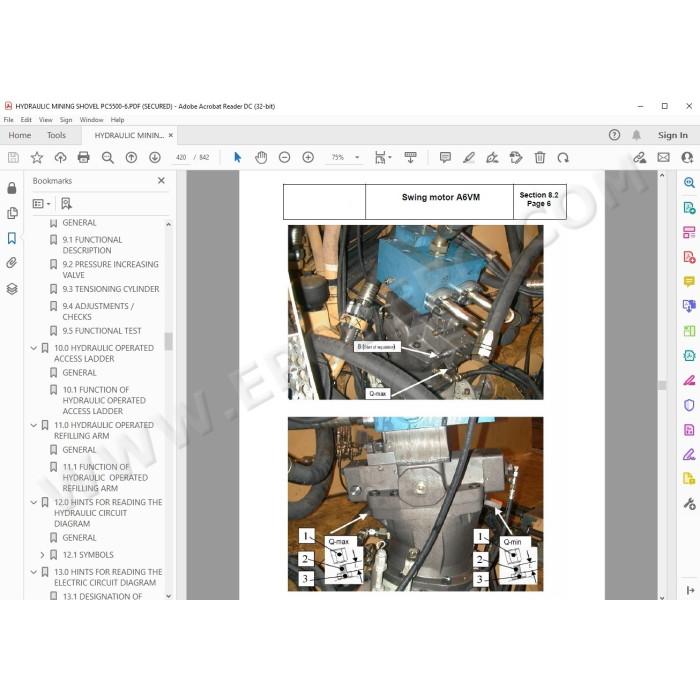The width and height of the screenshot is (700, 700).
Task: Click the stamp tool icon
Action: point(516,157)
